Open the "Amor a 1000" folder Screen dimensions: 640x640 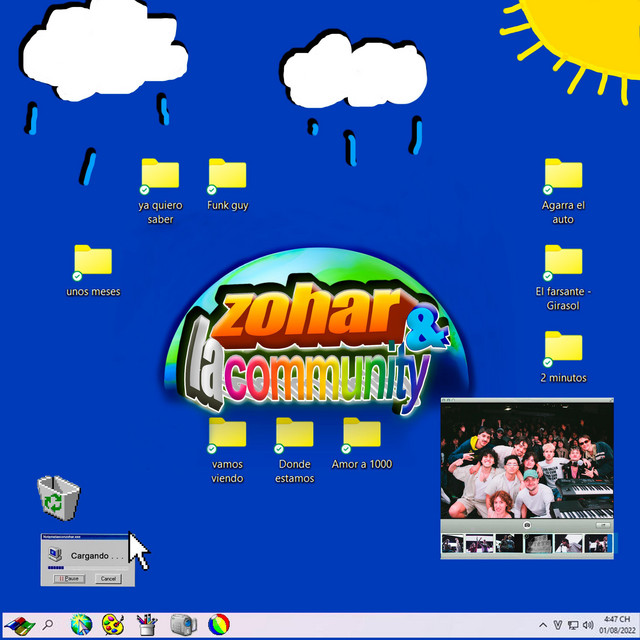point(361,434)
